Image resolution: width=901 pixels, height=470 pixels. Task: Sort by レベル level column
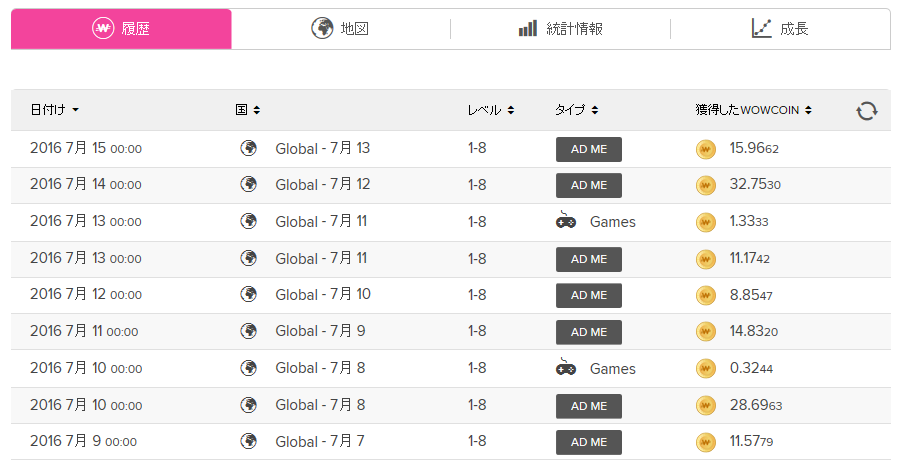click(x=491, y=110)
